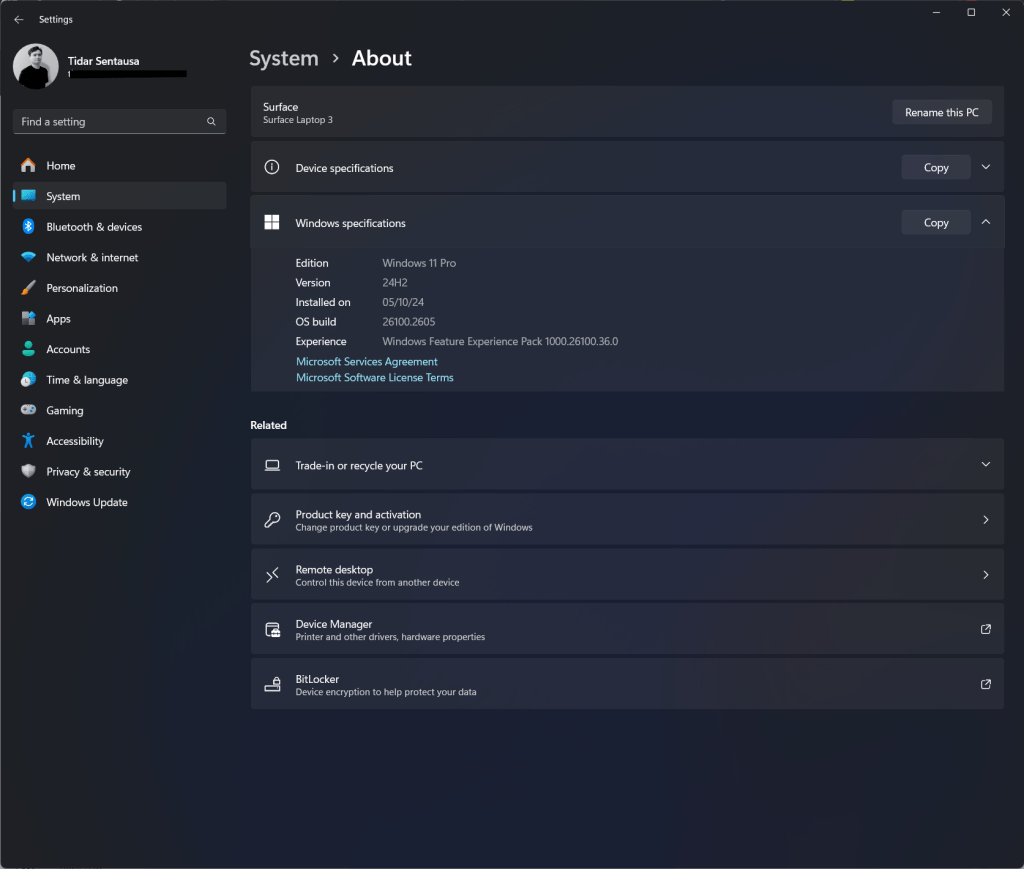
Task: Open Microsoft Services Agreement link
Action: click(x=366, y=362)
